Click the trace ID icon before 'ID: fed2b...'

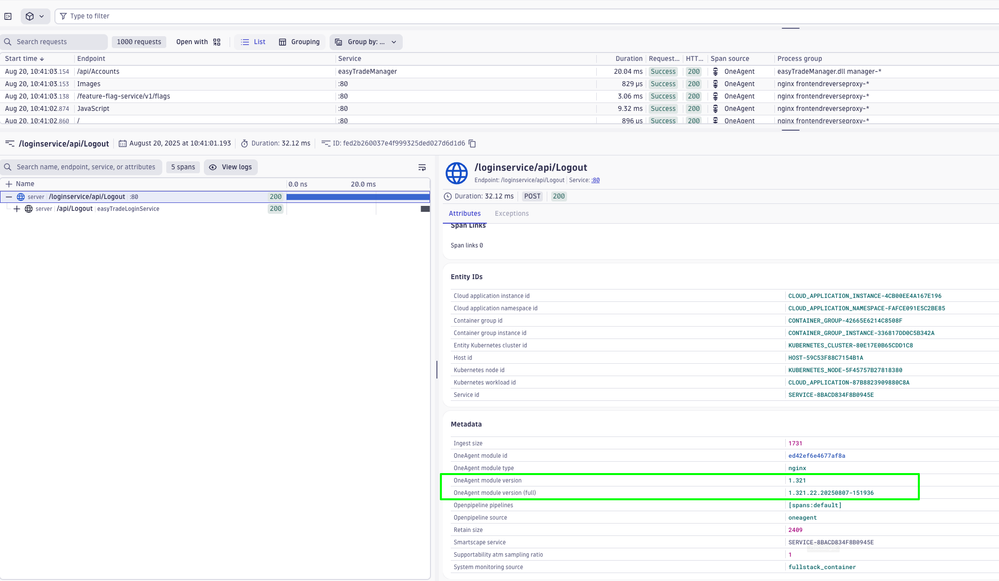[x=326, y=143]
